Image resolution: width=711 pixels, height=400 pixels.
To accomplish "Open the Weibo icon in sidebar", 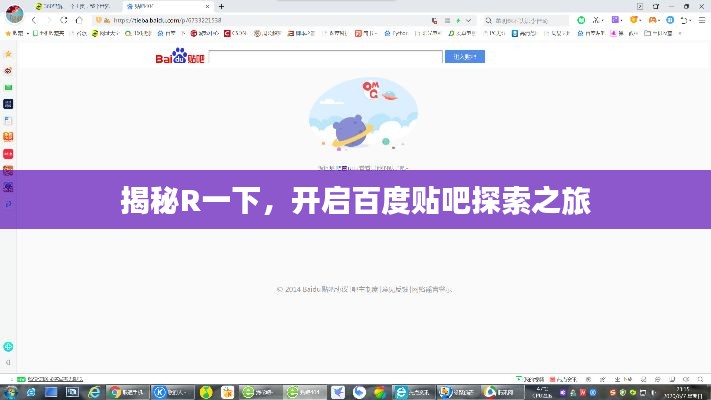I will (8, 71).
